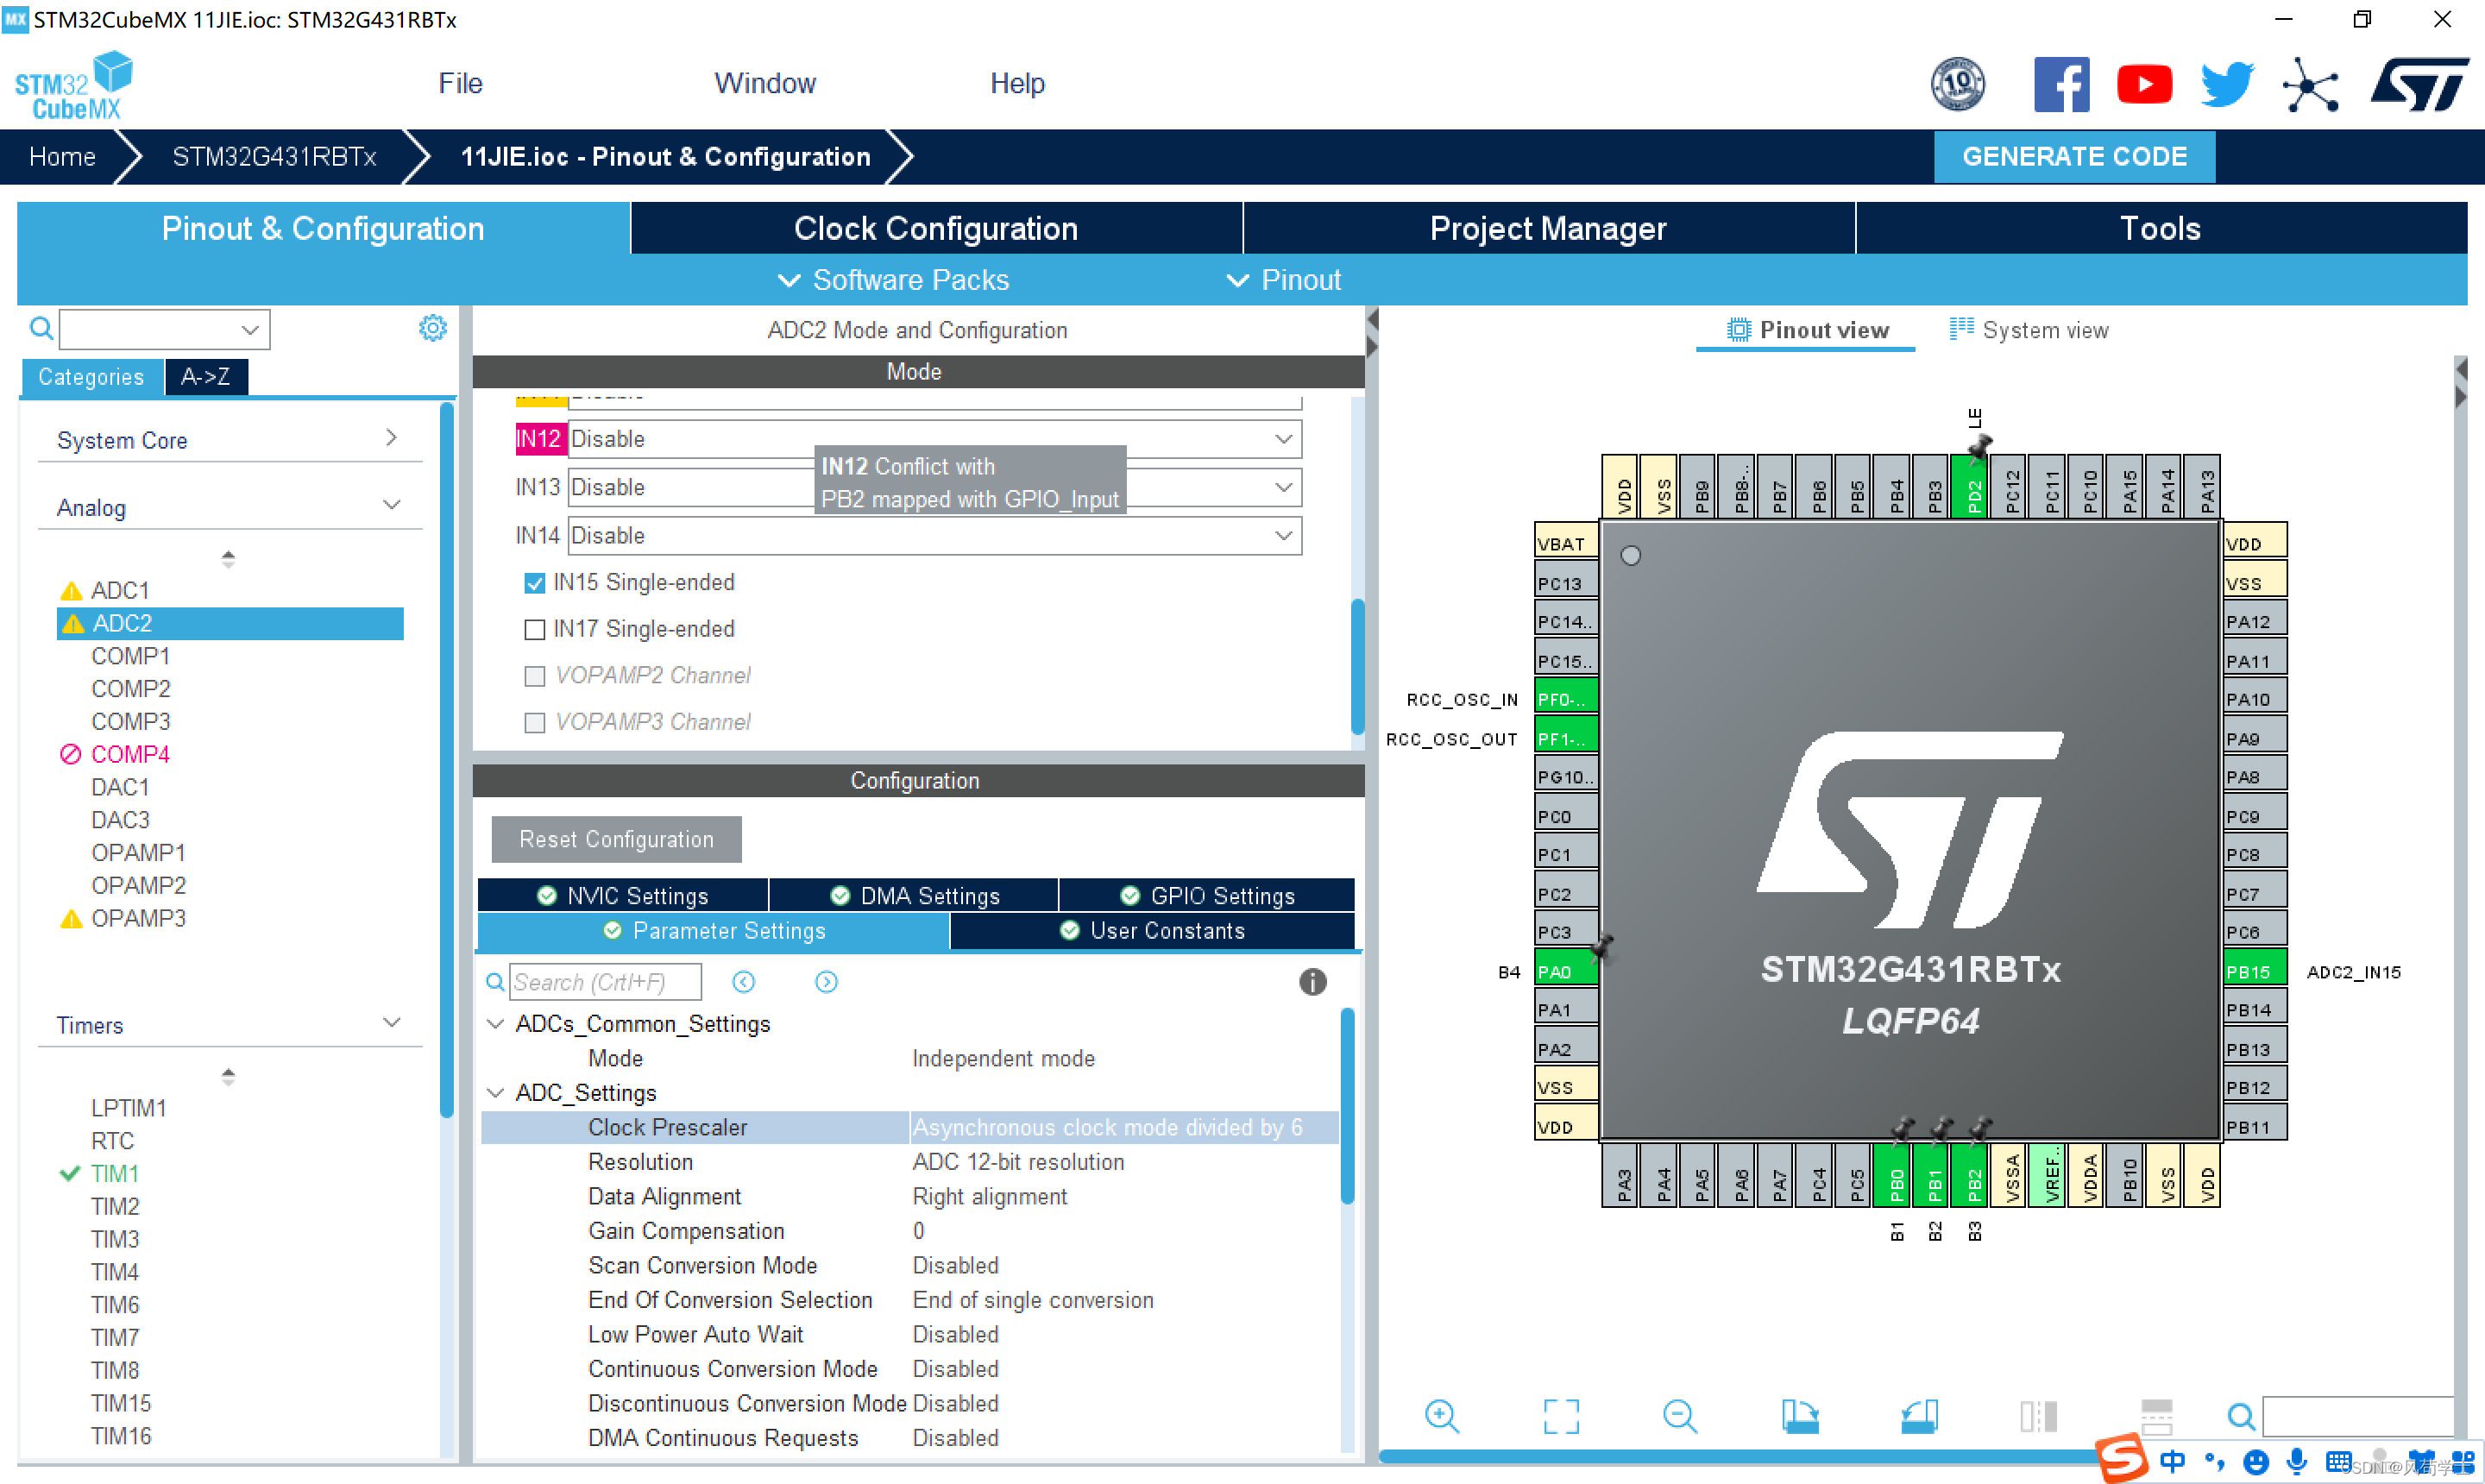Screen dimensions: 2485x1484
Task: Open the IN12 Disable dropdown
Action: click(x=1282, y=439)
